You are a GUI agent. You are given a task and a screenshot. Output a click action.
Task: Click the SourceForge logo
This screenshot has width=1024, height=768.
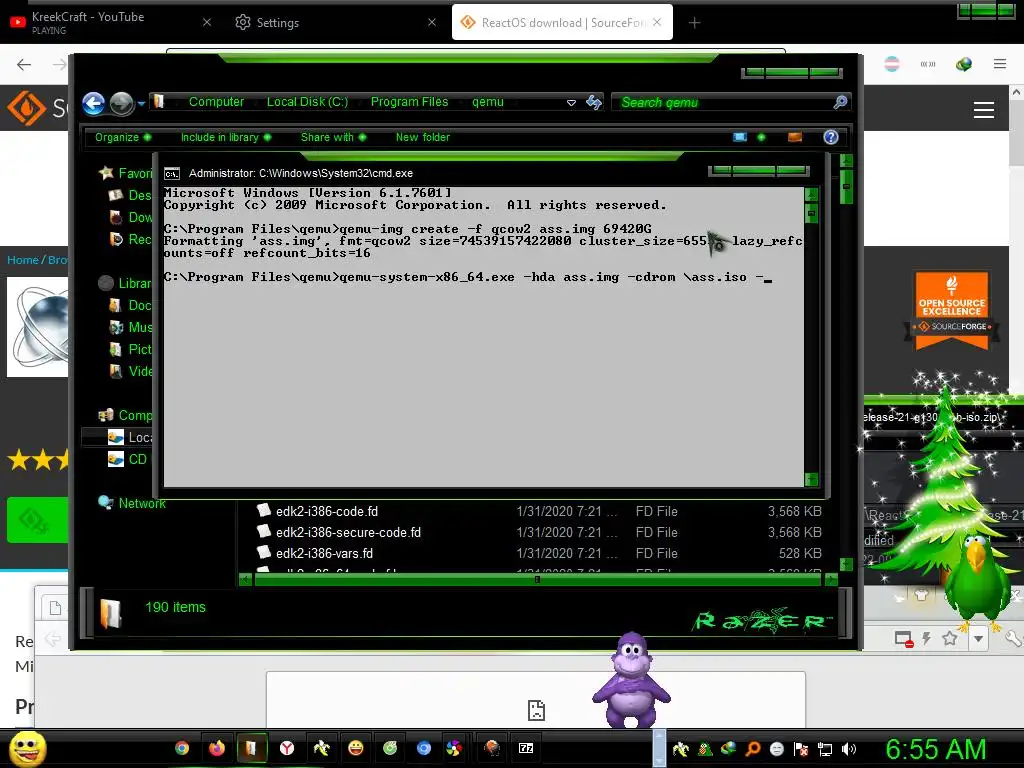(x=26, y=108)
